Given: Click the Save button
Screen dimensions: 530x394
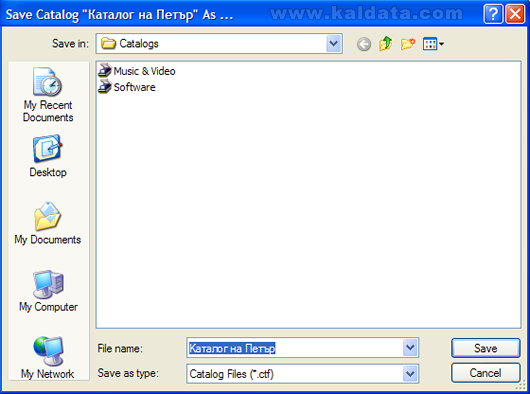Looking at the screenshot, I should 485,348.
